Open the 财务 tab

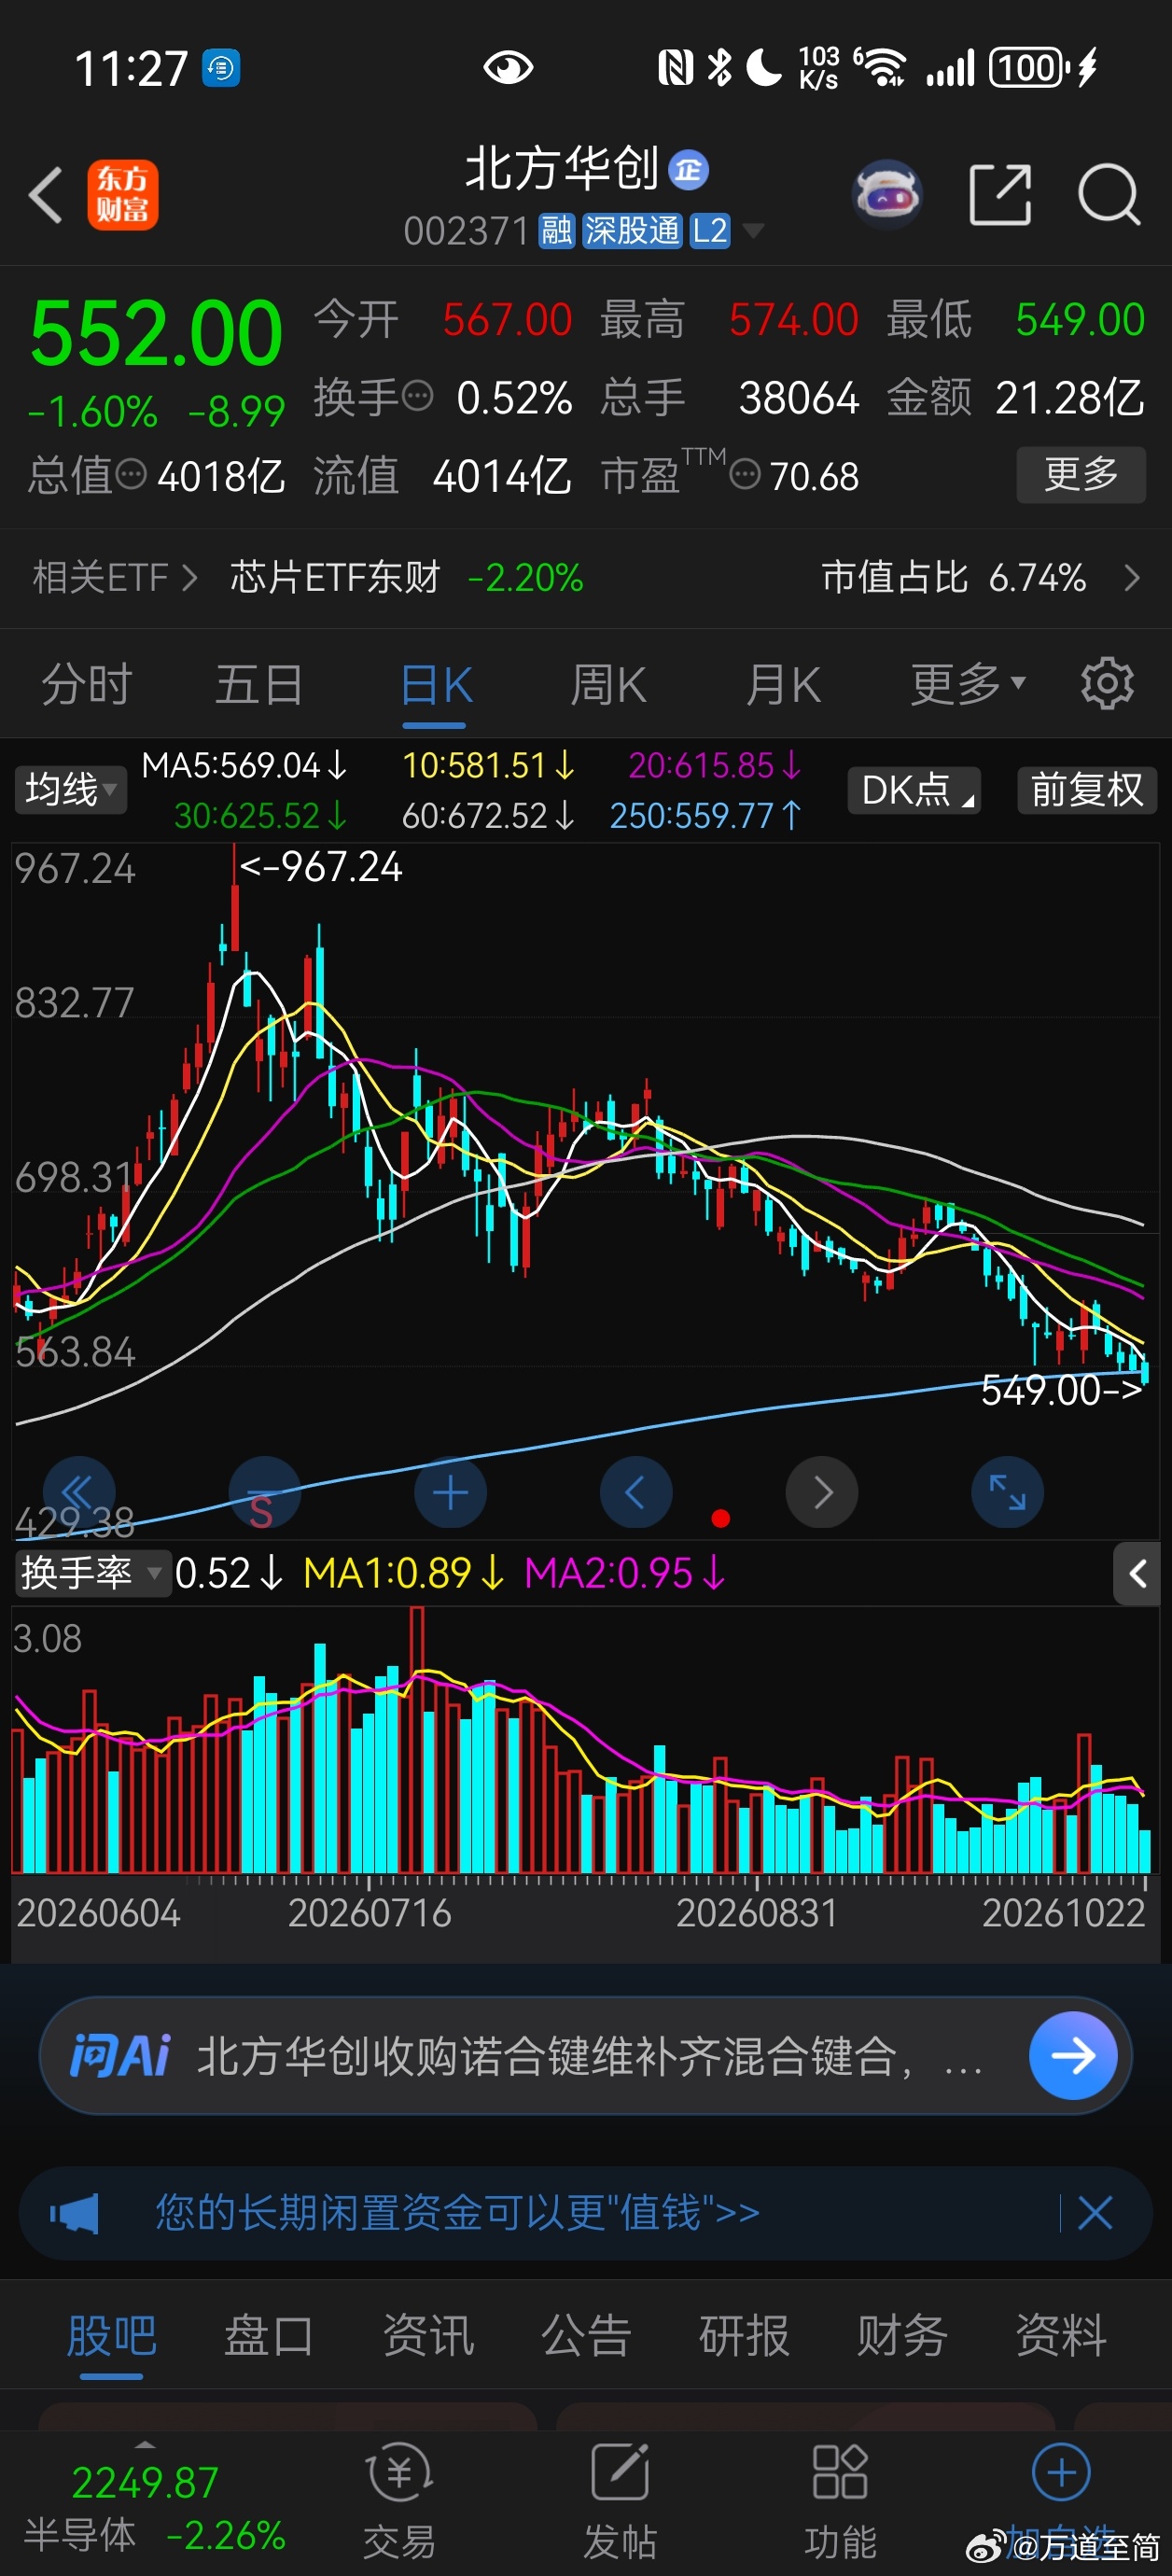tap(902, 2336)
